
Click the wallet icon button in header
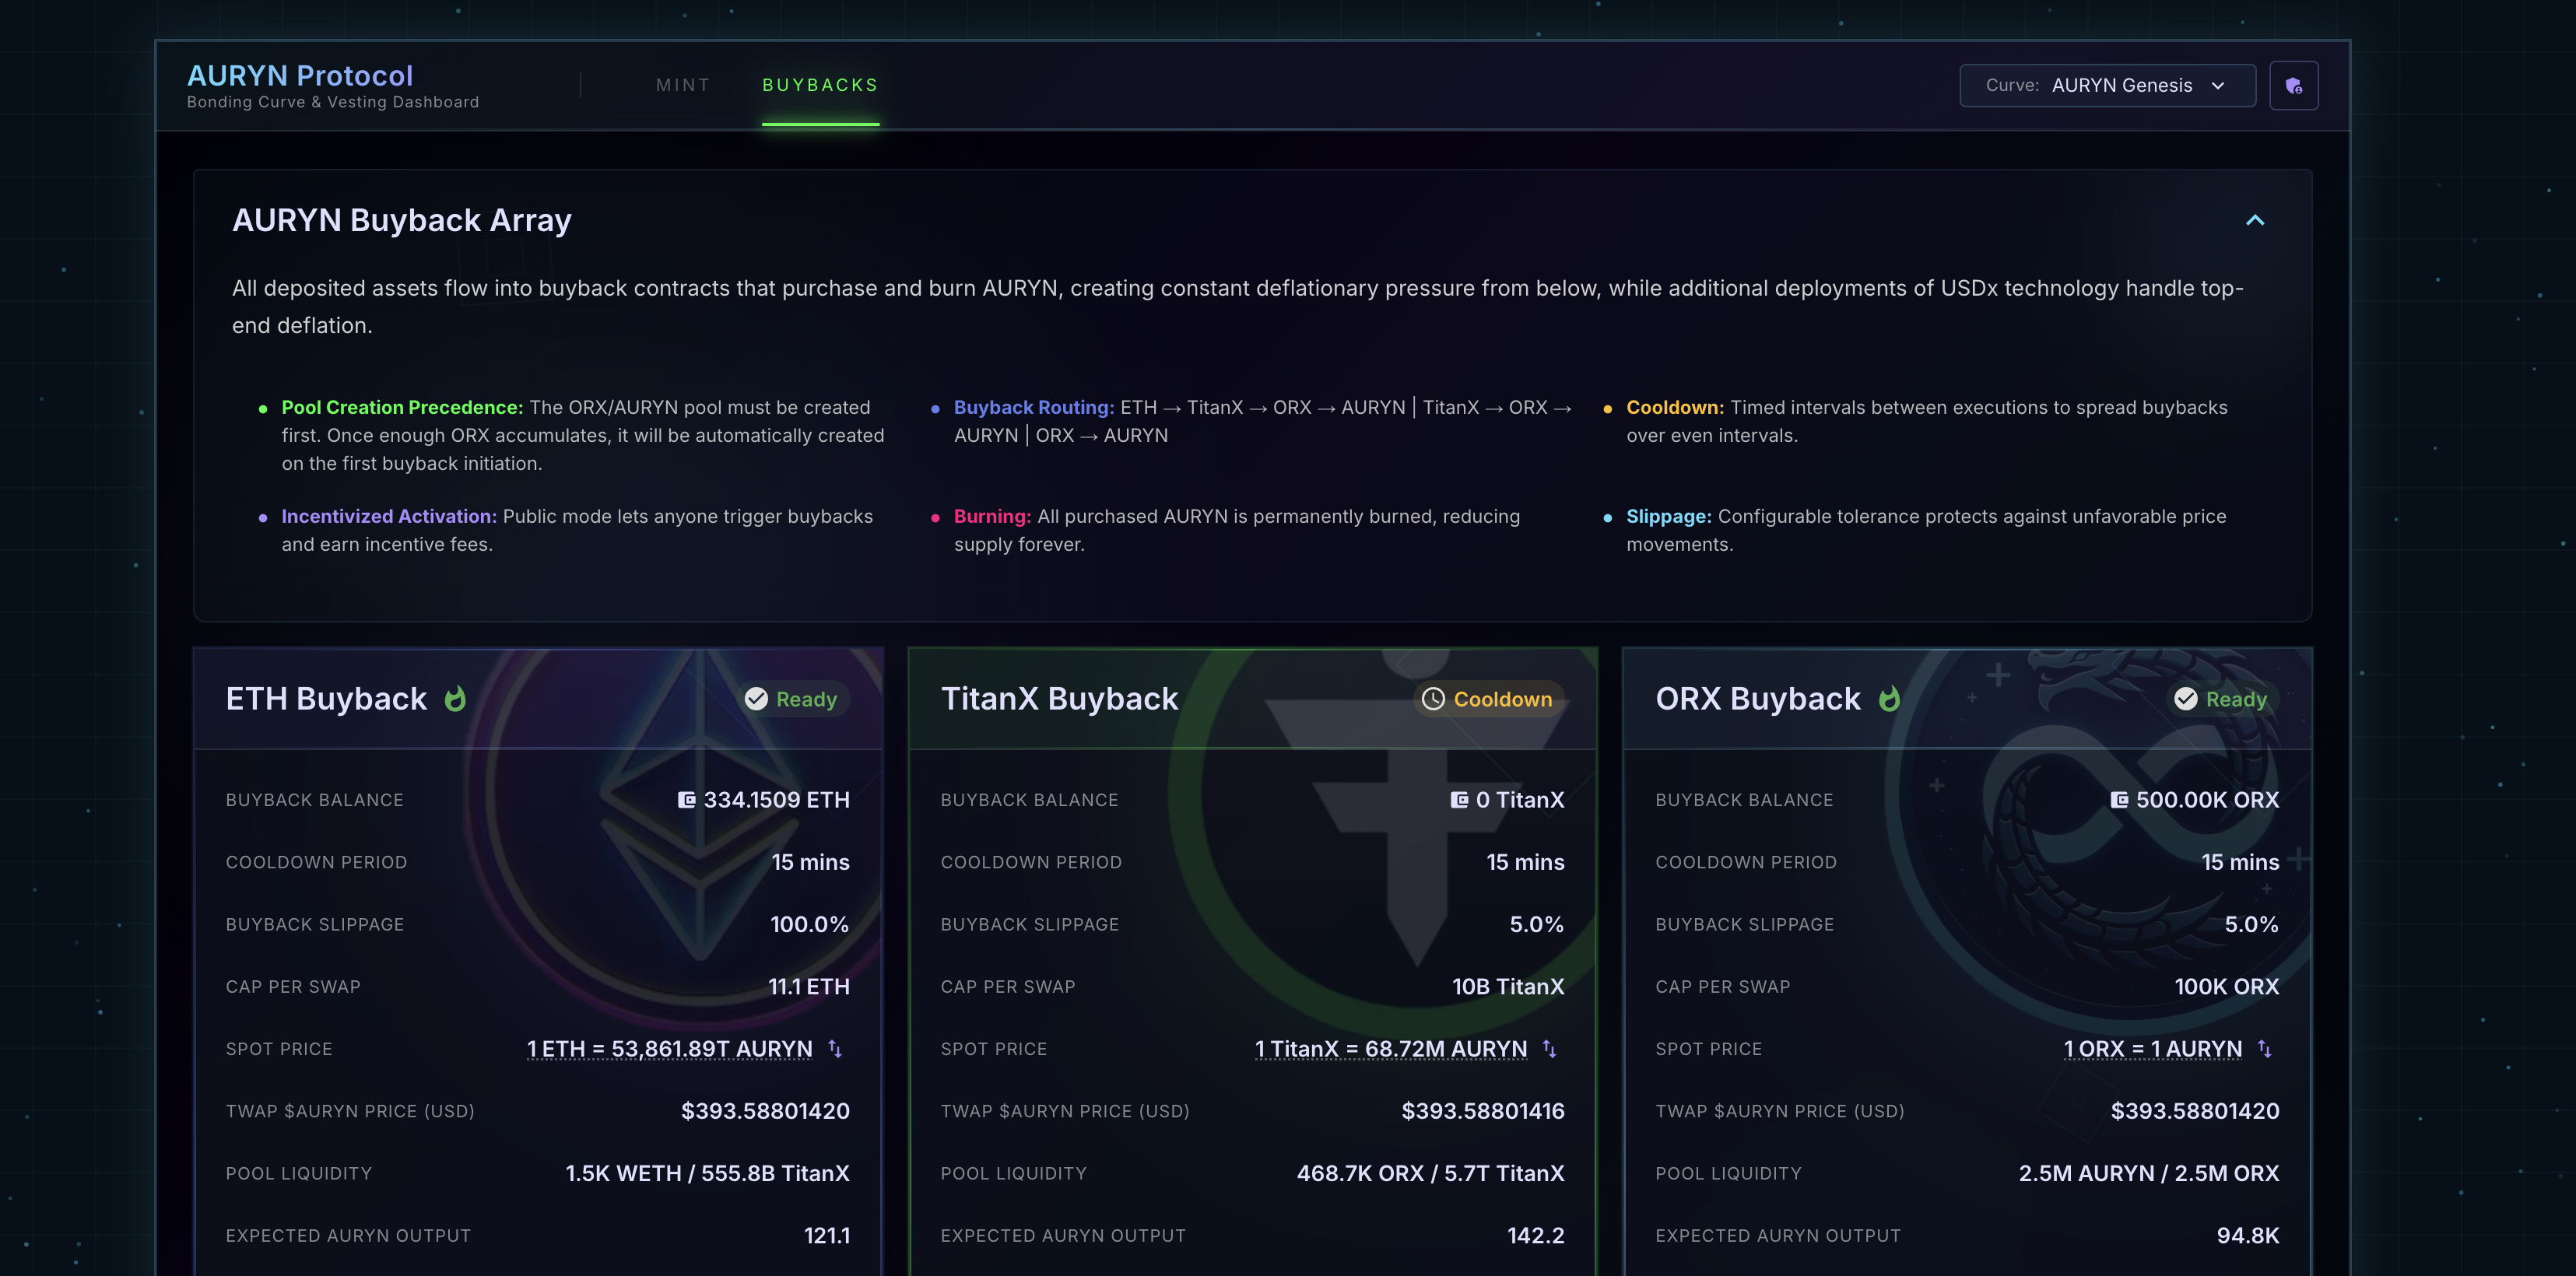tap(2293, 86)
